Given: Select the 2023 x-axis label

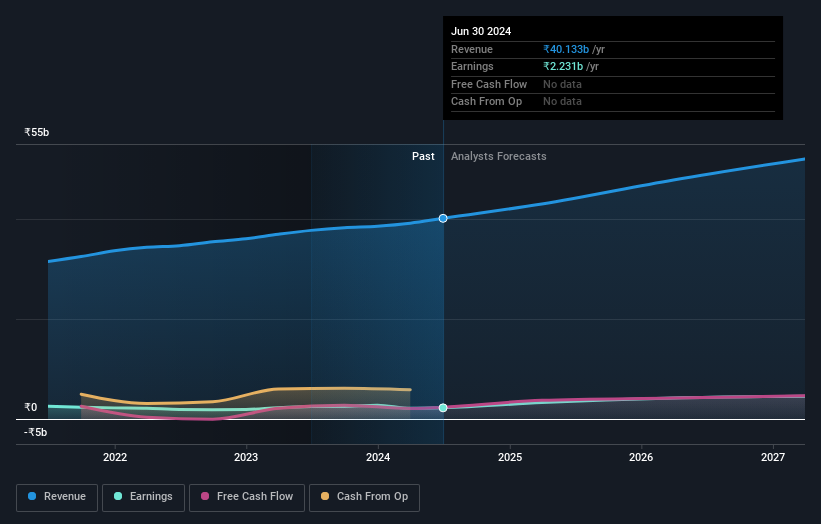Looking at the screenshot, I should click(246, 458).
